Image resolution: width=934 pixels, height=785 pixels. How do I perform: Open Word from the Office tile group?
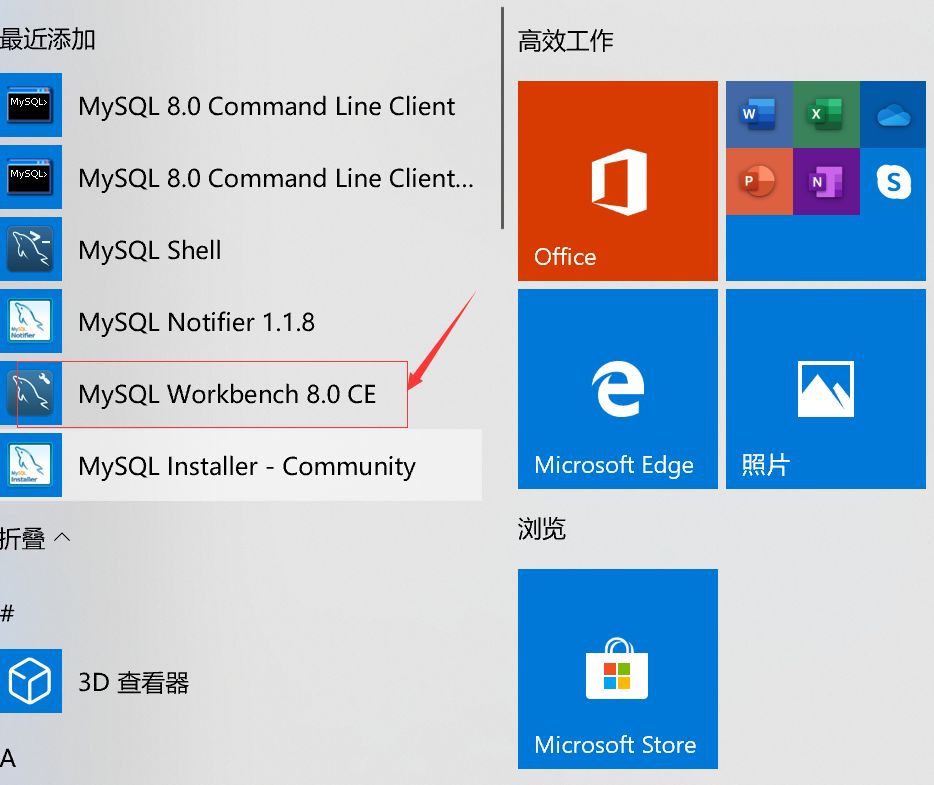point(759,114)
